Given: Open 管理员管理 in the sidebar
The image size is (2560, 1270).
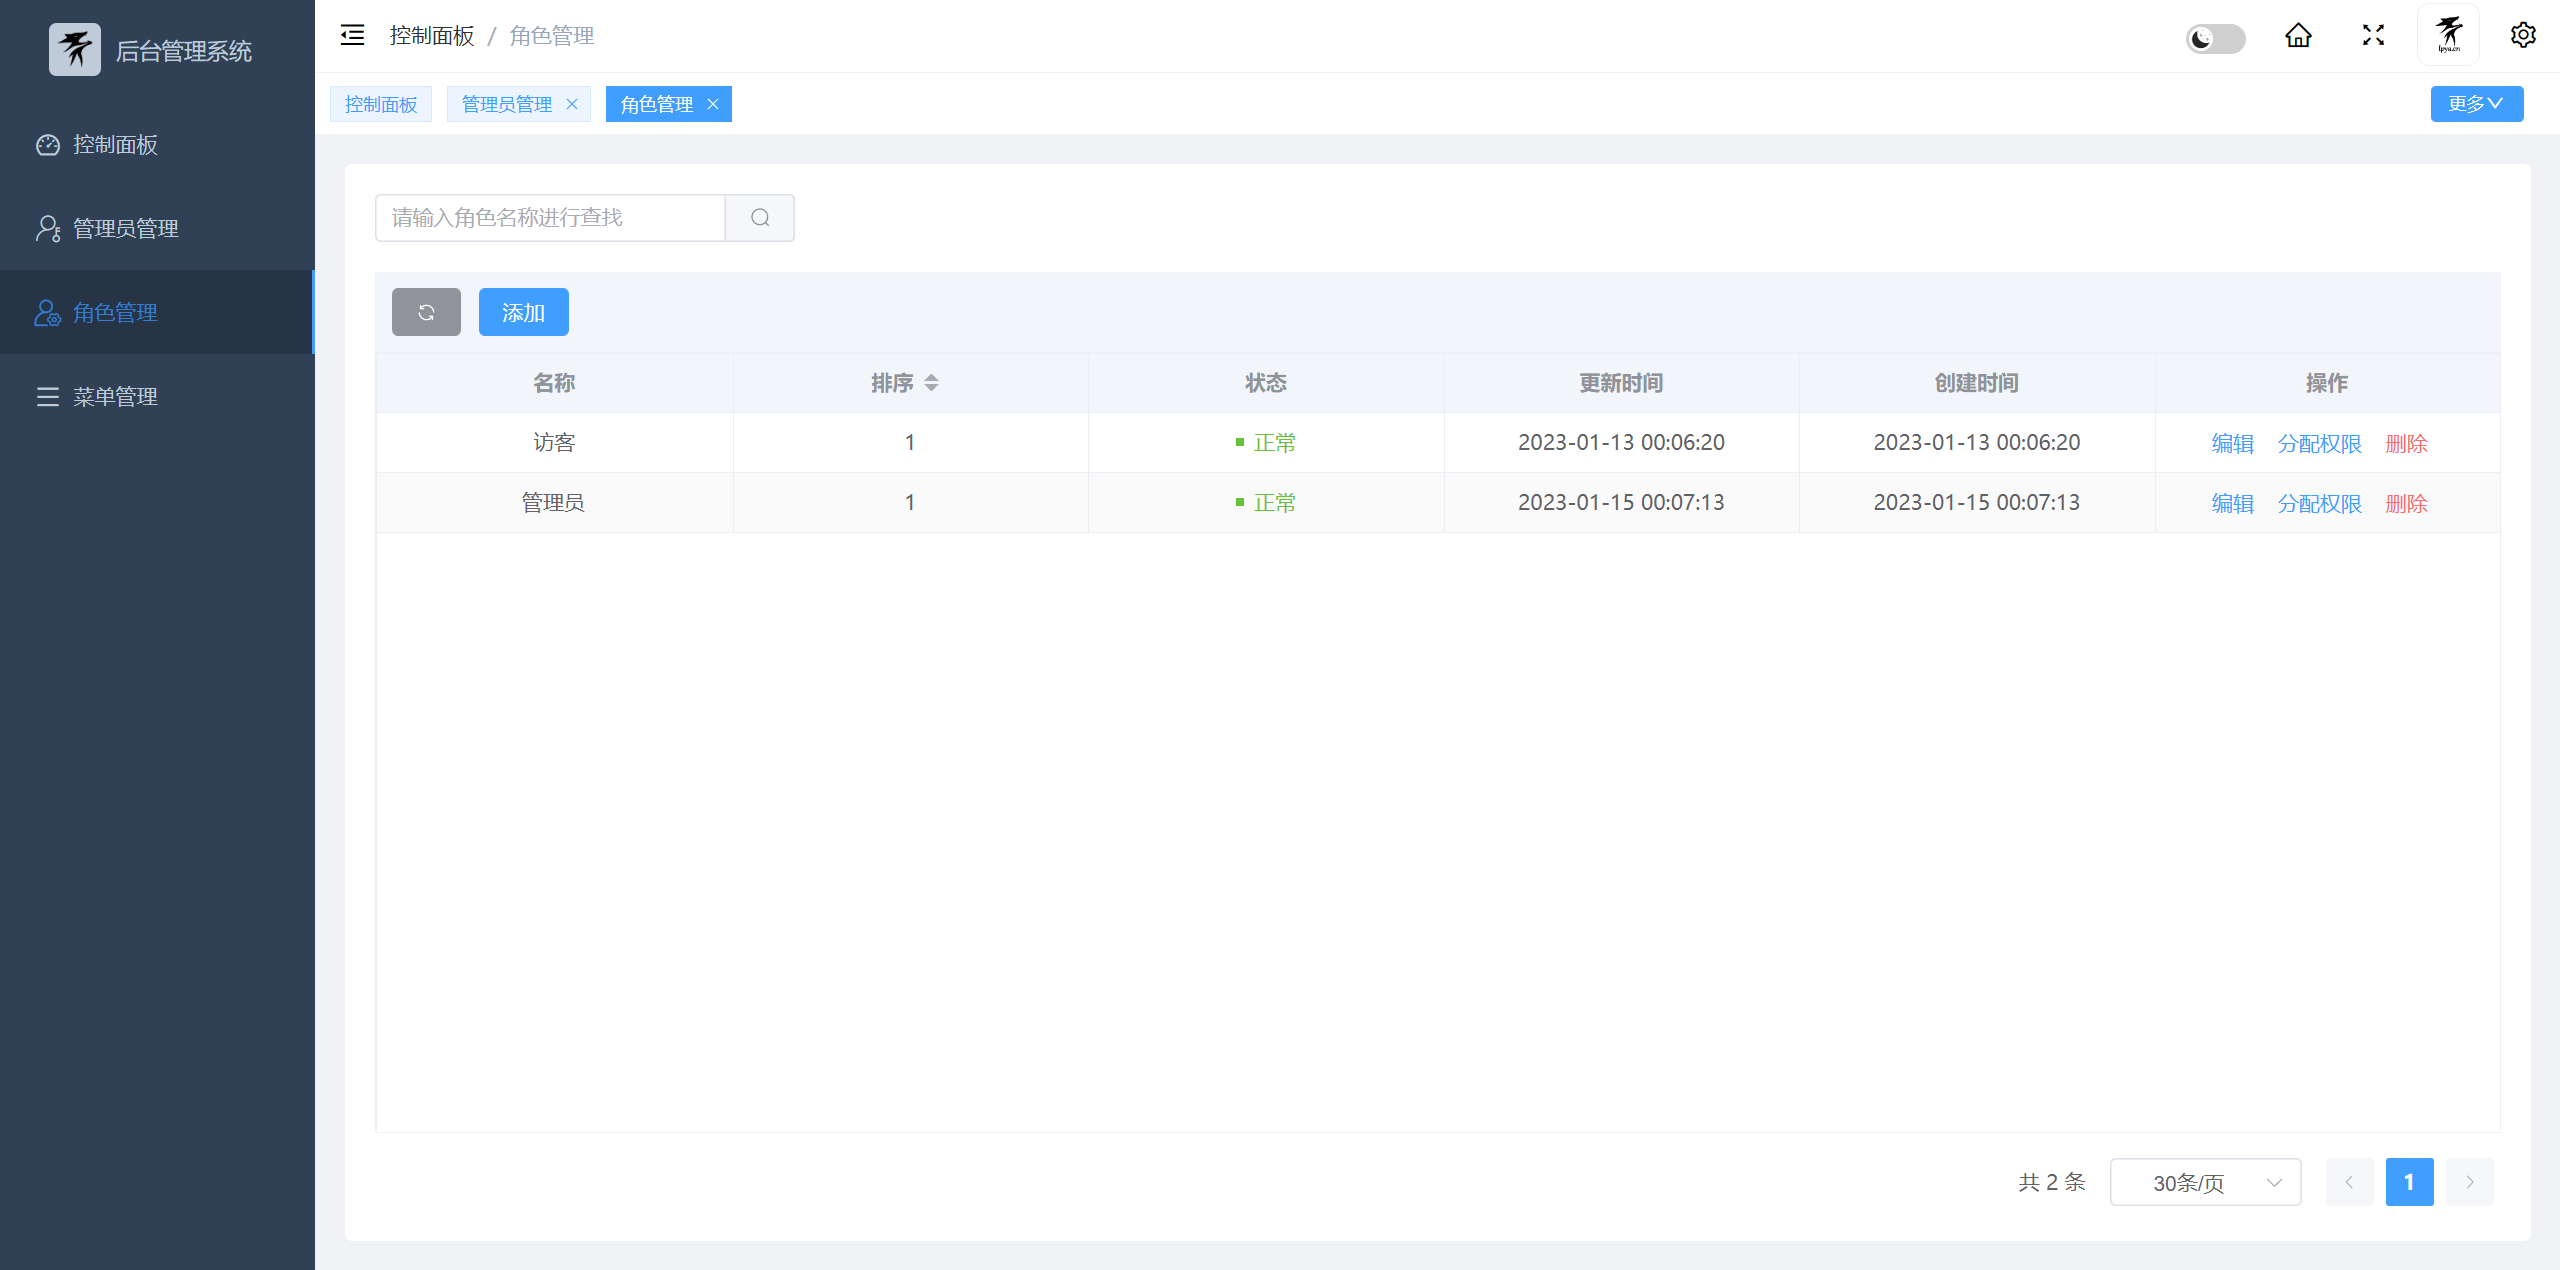Looking at the screenshot, I should tap(157, 229).
